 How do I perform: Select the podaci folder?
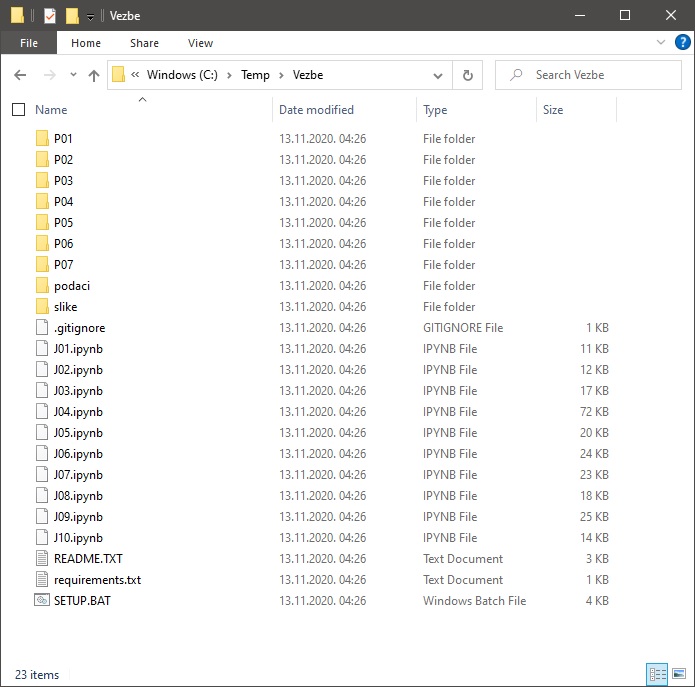pos(72,286)
